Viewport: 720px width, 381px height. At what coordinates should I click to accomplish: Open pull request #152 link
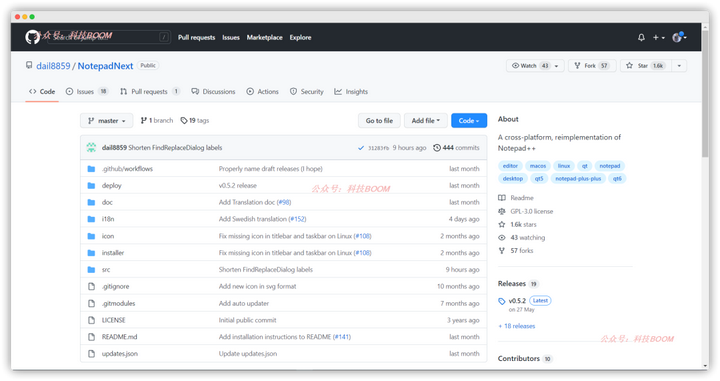coord(298,219)
